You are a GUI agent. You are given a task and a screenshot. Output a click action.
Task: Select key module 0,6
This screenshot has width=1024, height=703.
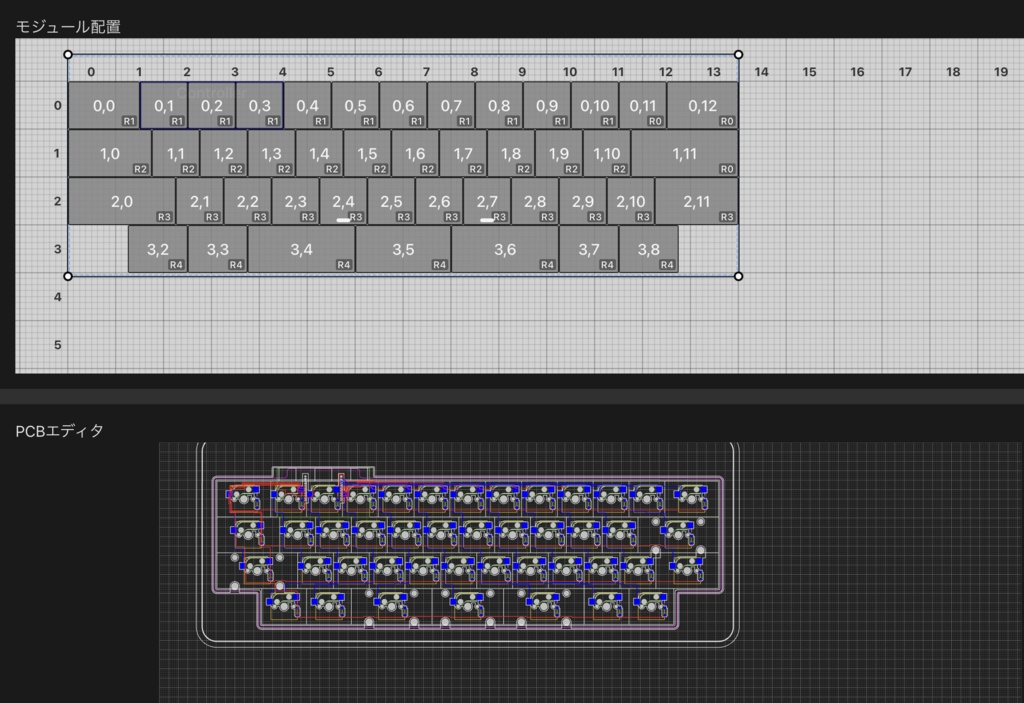point(403,105)
